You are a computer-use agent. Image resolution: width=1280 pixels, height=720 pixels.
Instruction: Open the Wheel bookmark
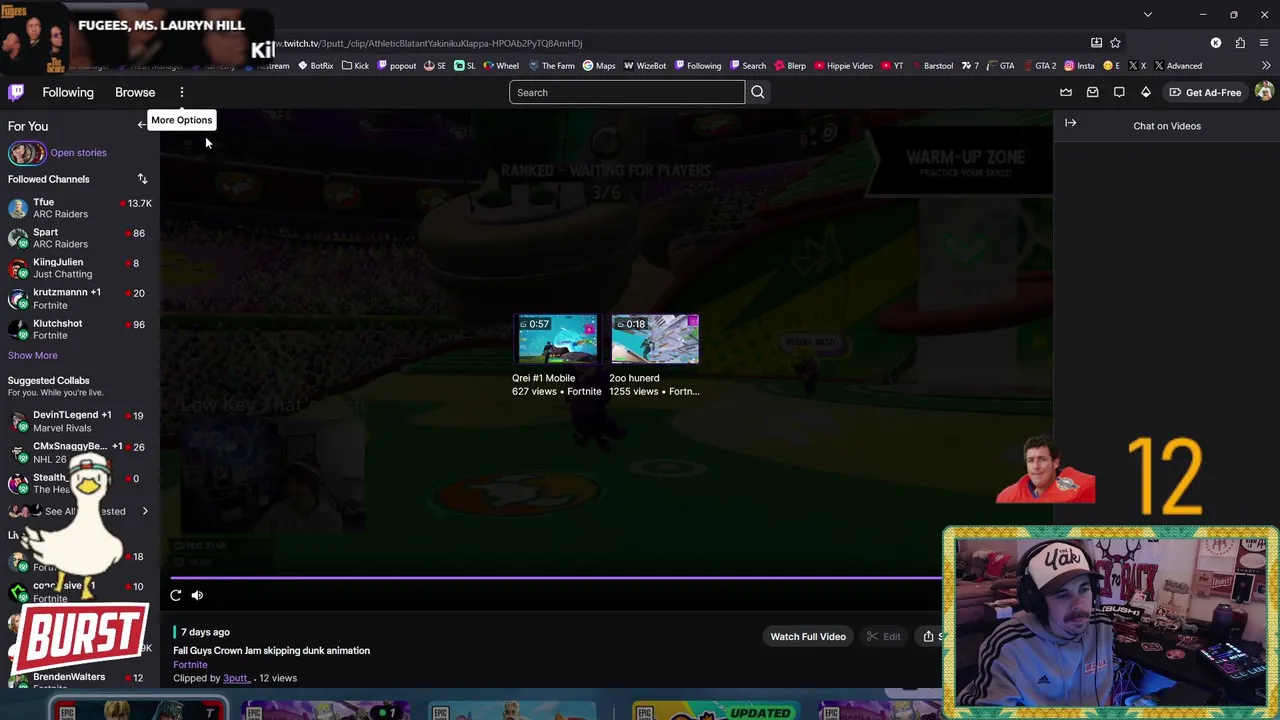point(501,66)
